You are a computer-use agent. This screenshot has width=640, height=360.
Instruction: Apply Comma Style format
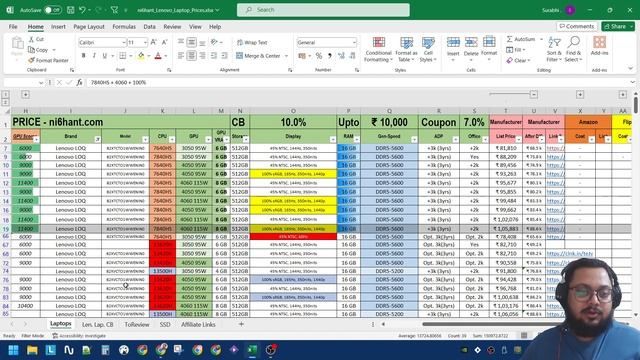click(330, 56)
